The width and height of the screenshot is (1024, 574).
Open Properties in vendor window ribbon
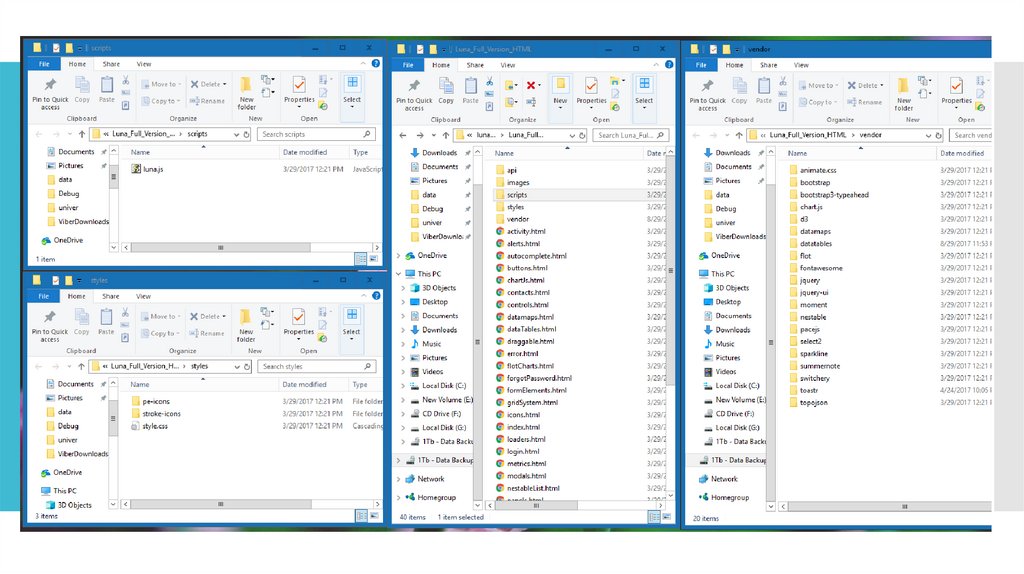click(957, 91)
